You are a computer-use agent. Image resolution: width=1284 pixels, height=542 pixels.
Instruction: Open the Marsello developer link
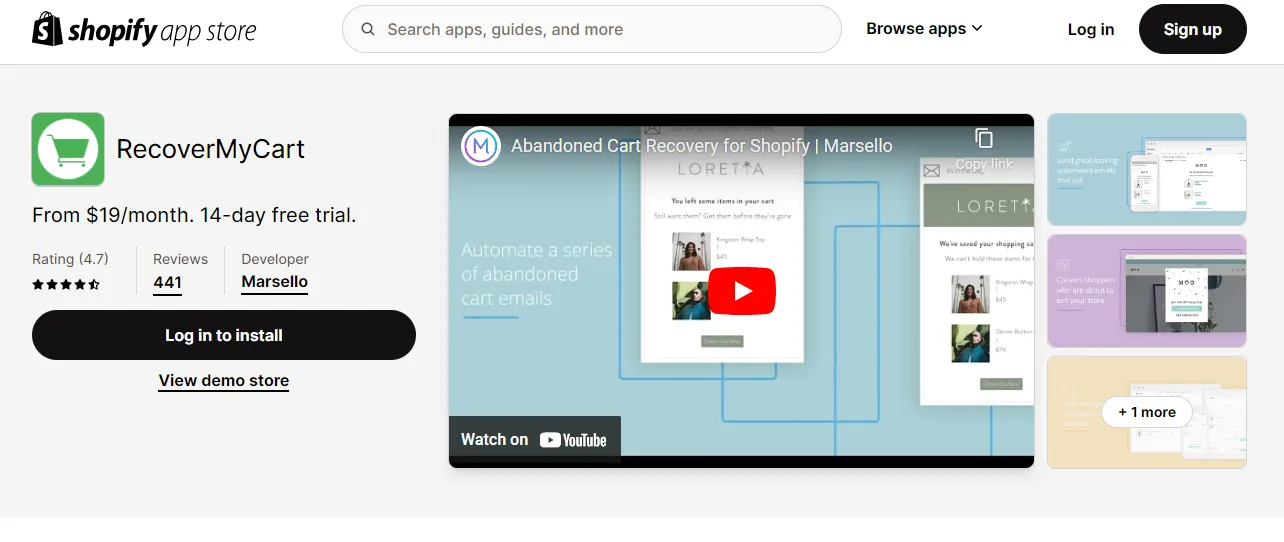tap(274, 282)
